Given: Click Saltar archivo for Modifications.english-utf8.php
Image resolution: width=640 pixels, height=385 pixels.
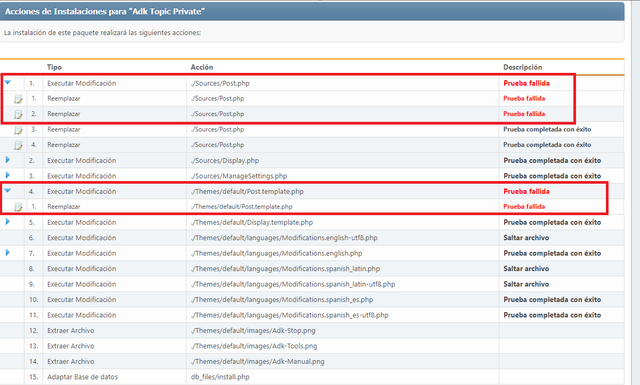Looking at the screenshot, I should pyautogui.click(x=526, y=238).
